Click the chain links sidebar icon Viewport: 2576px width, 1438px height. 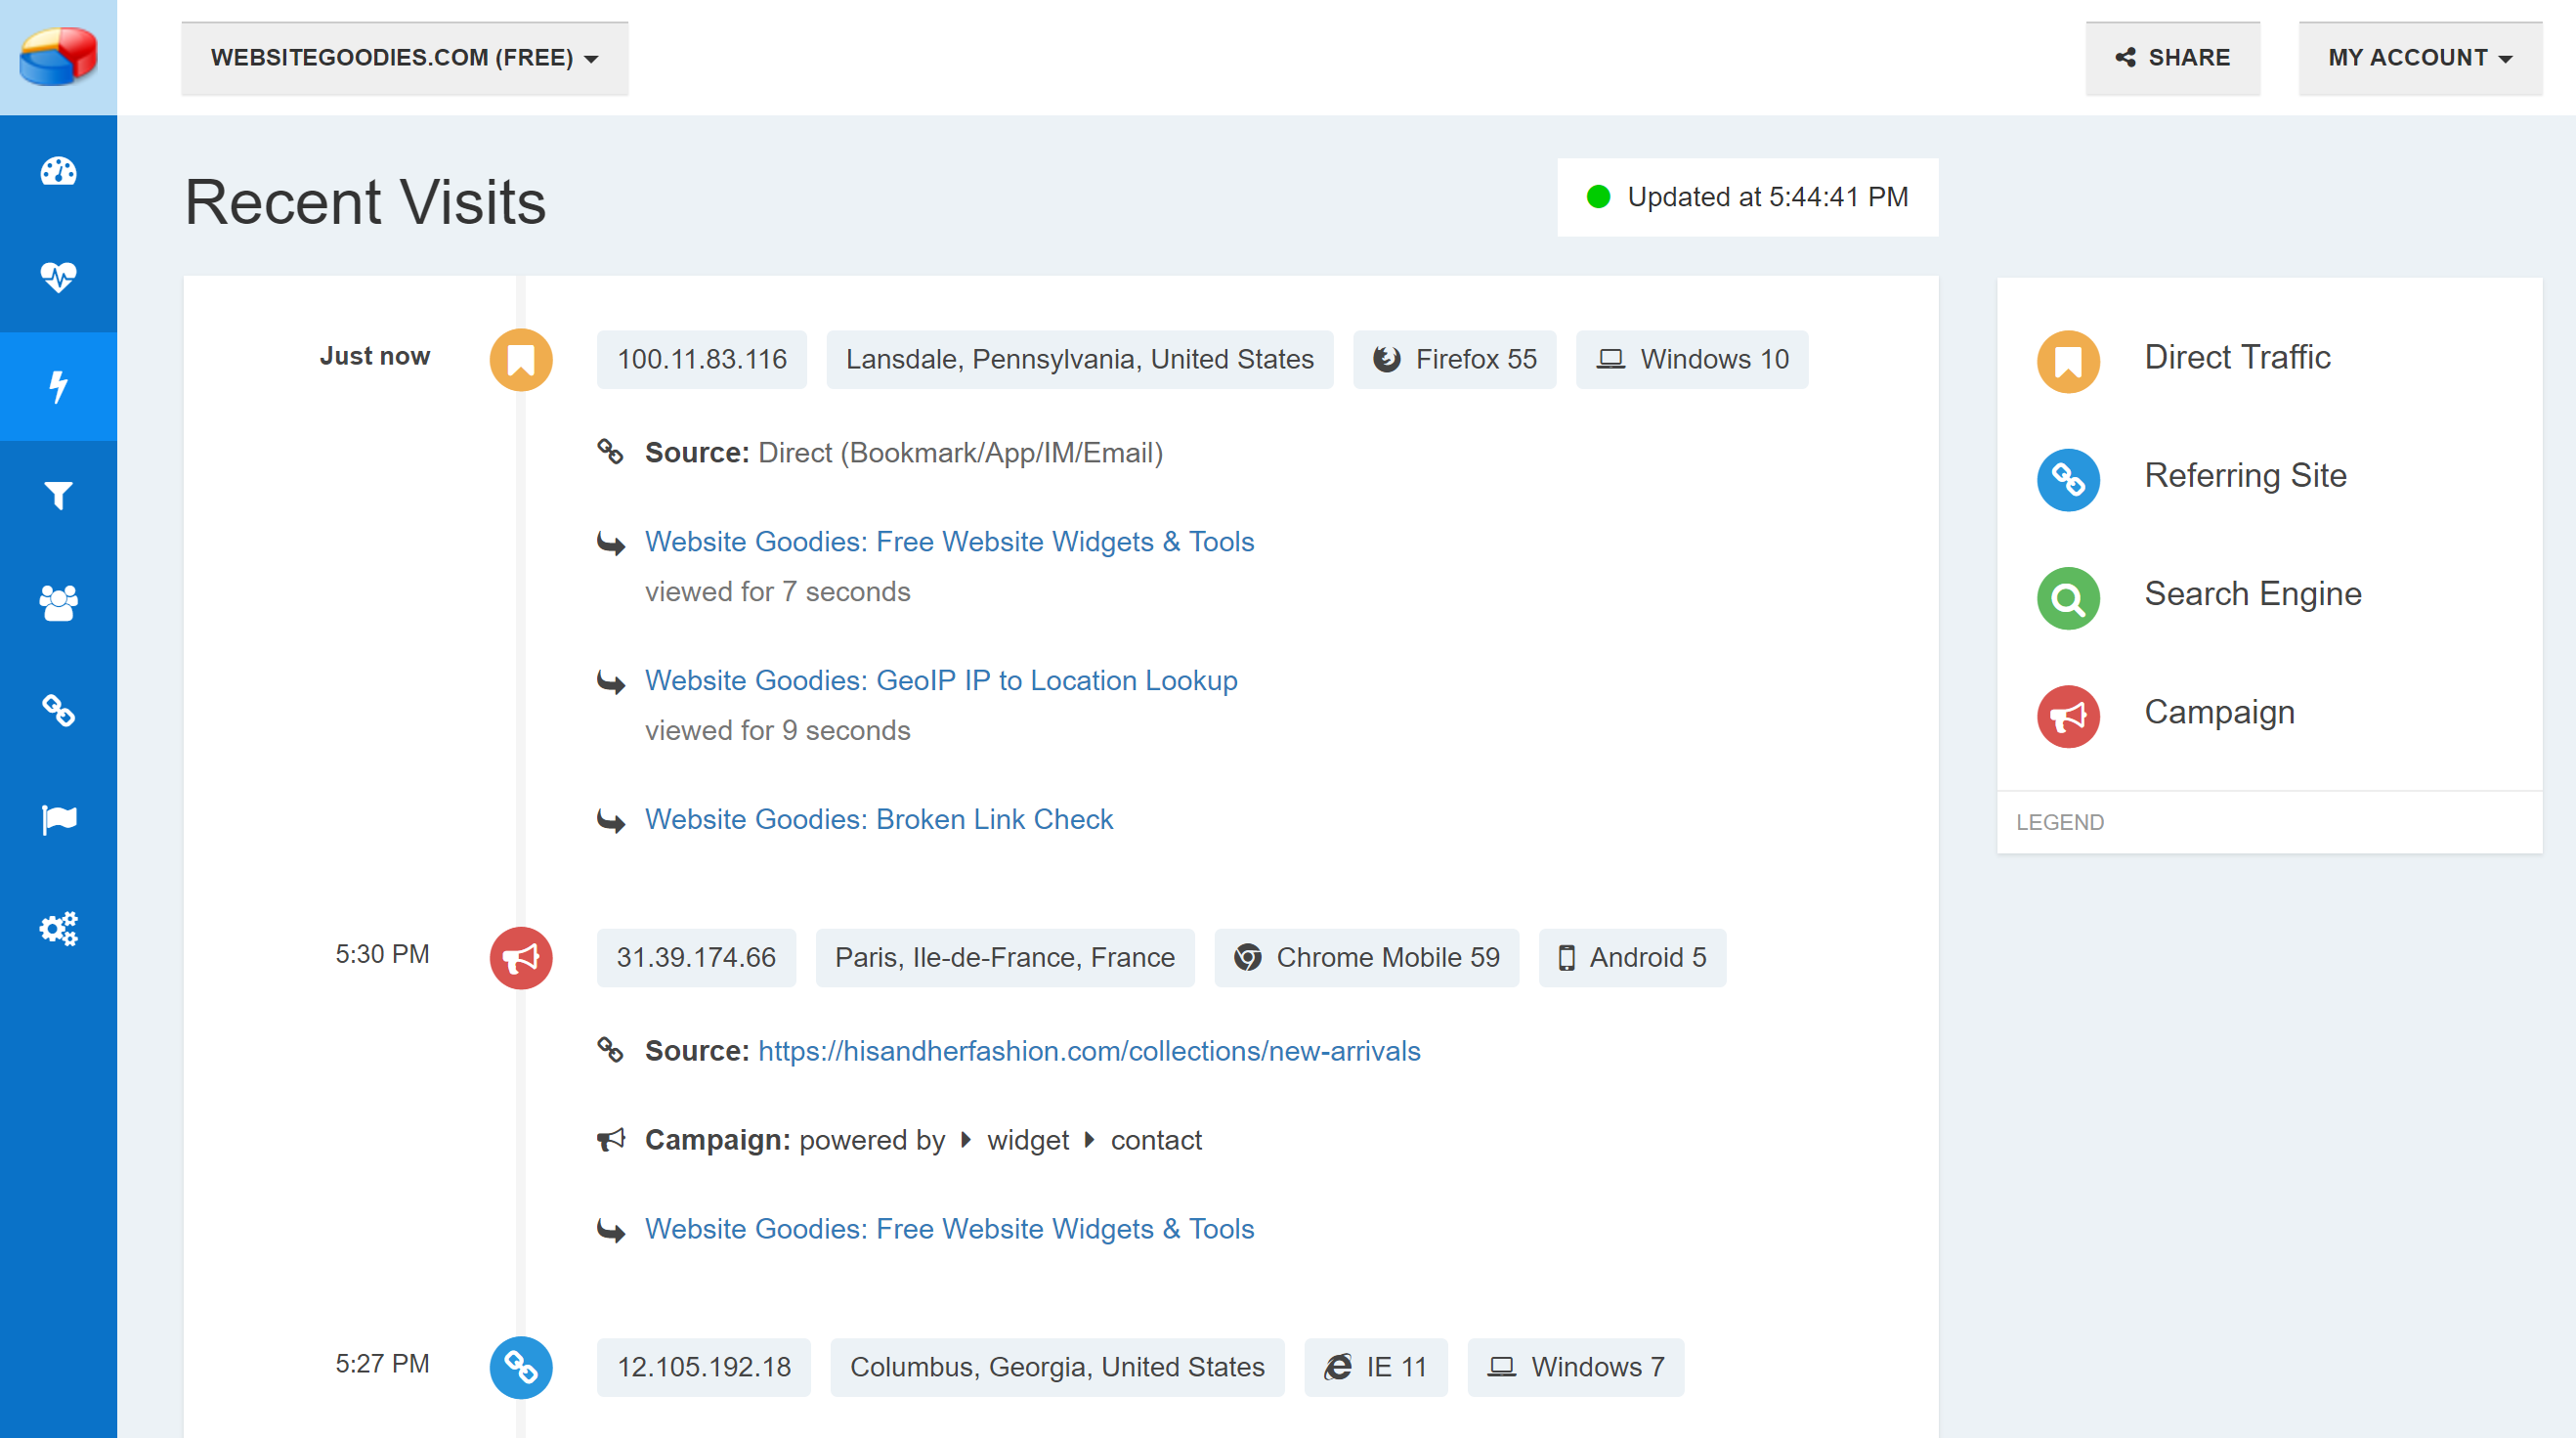tap(58, 711)
